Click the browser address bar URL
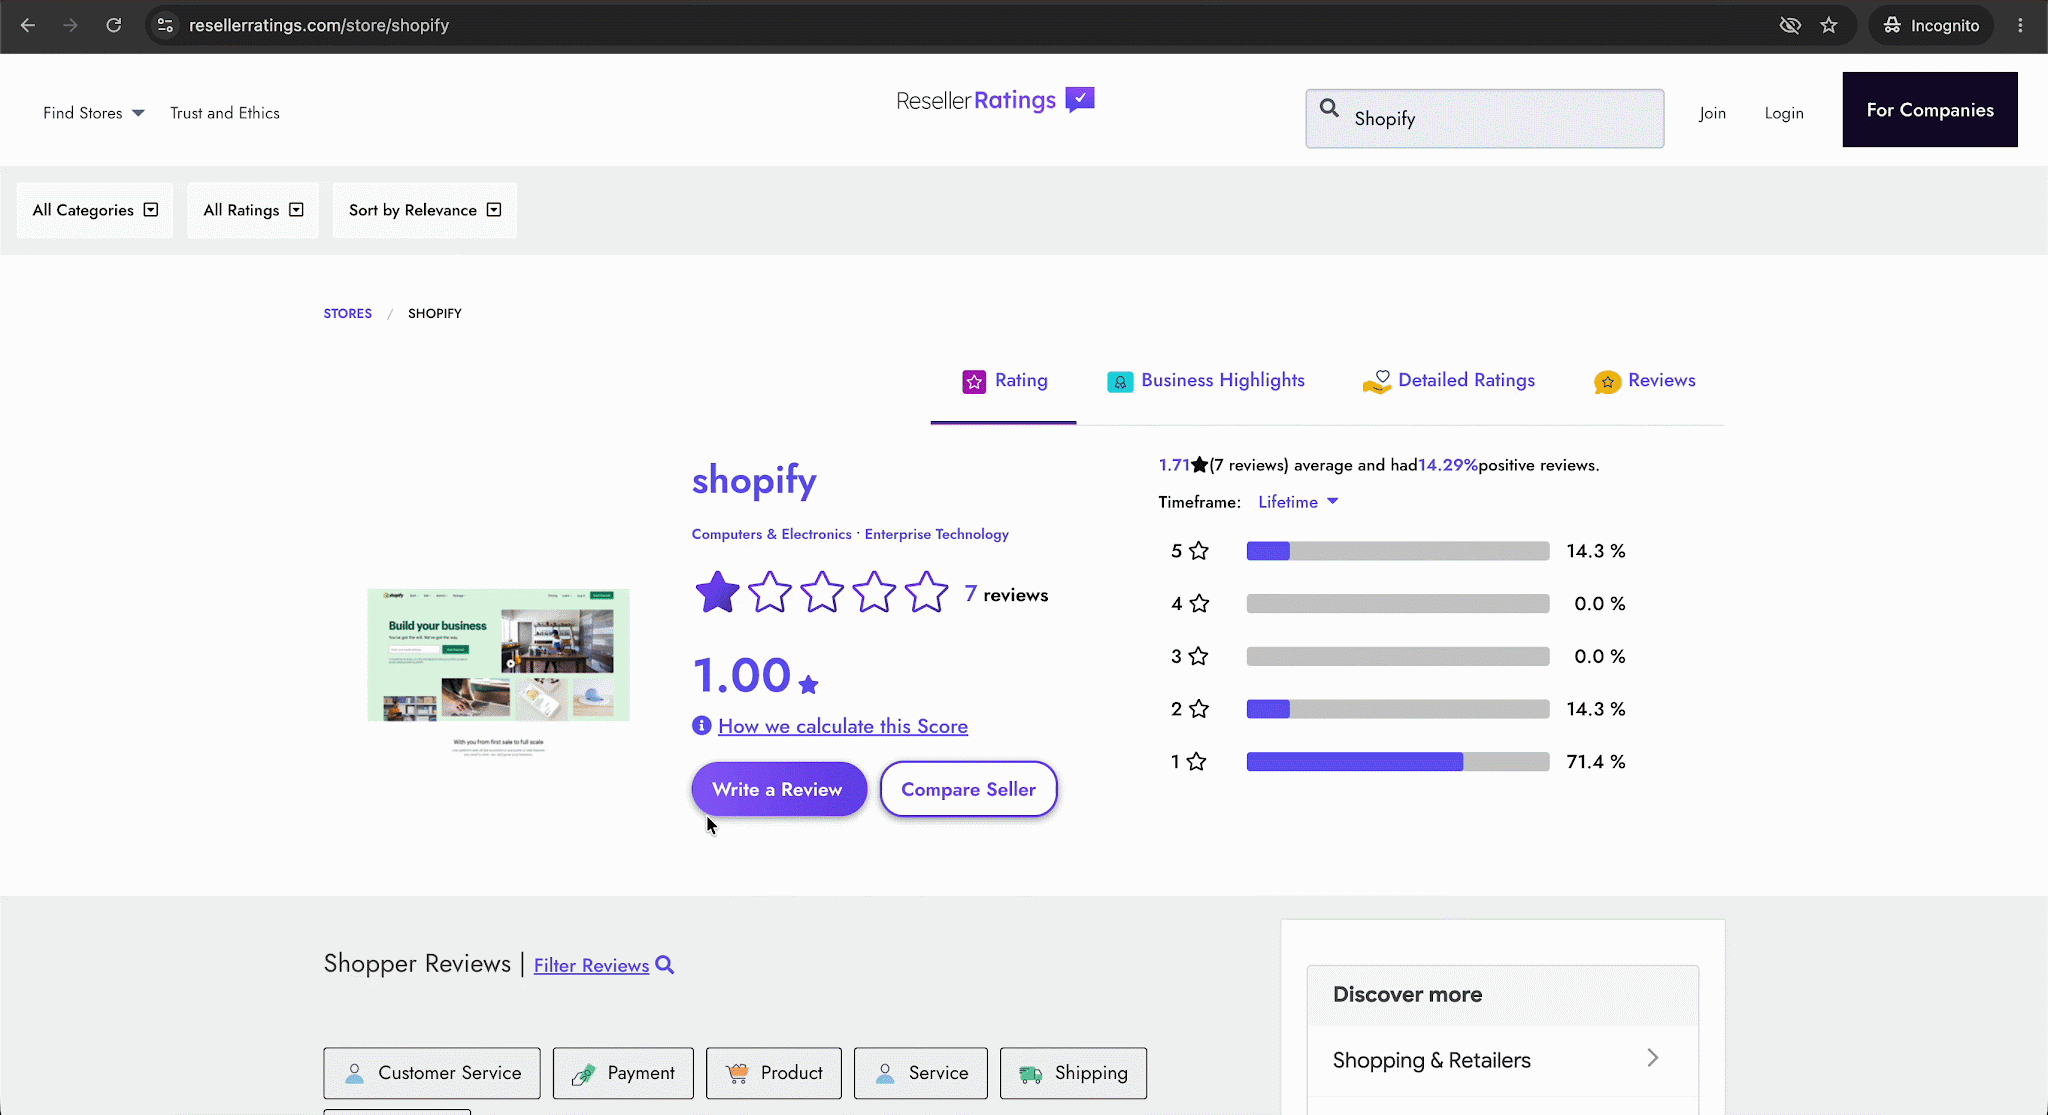The height and width of the screenshot is (1115, 2048). pos(319,25)
